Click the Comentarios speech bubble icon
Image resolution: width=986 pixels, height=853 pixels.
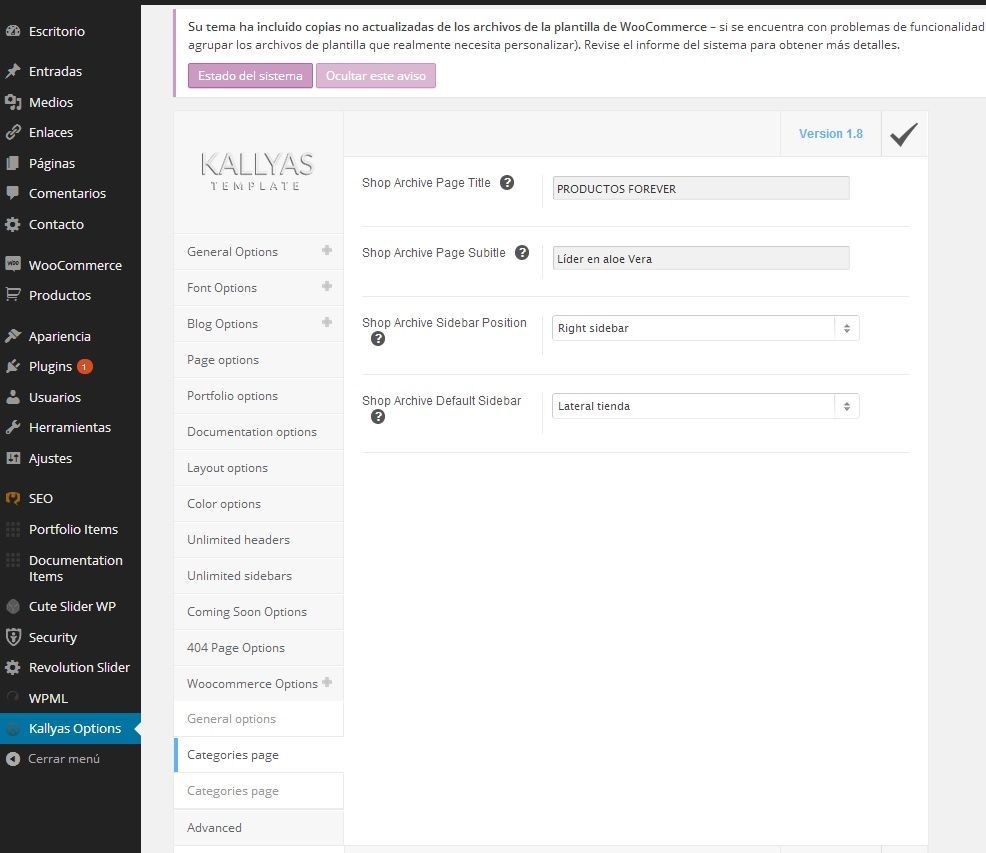[x=13, y=193]
